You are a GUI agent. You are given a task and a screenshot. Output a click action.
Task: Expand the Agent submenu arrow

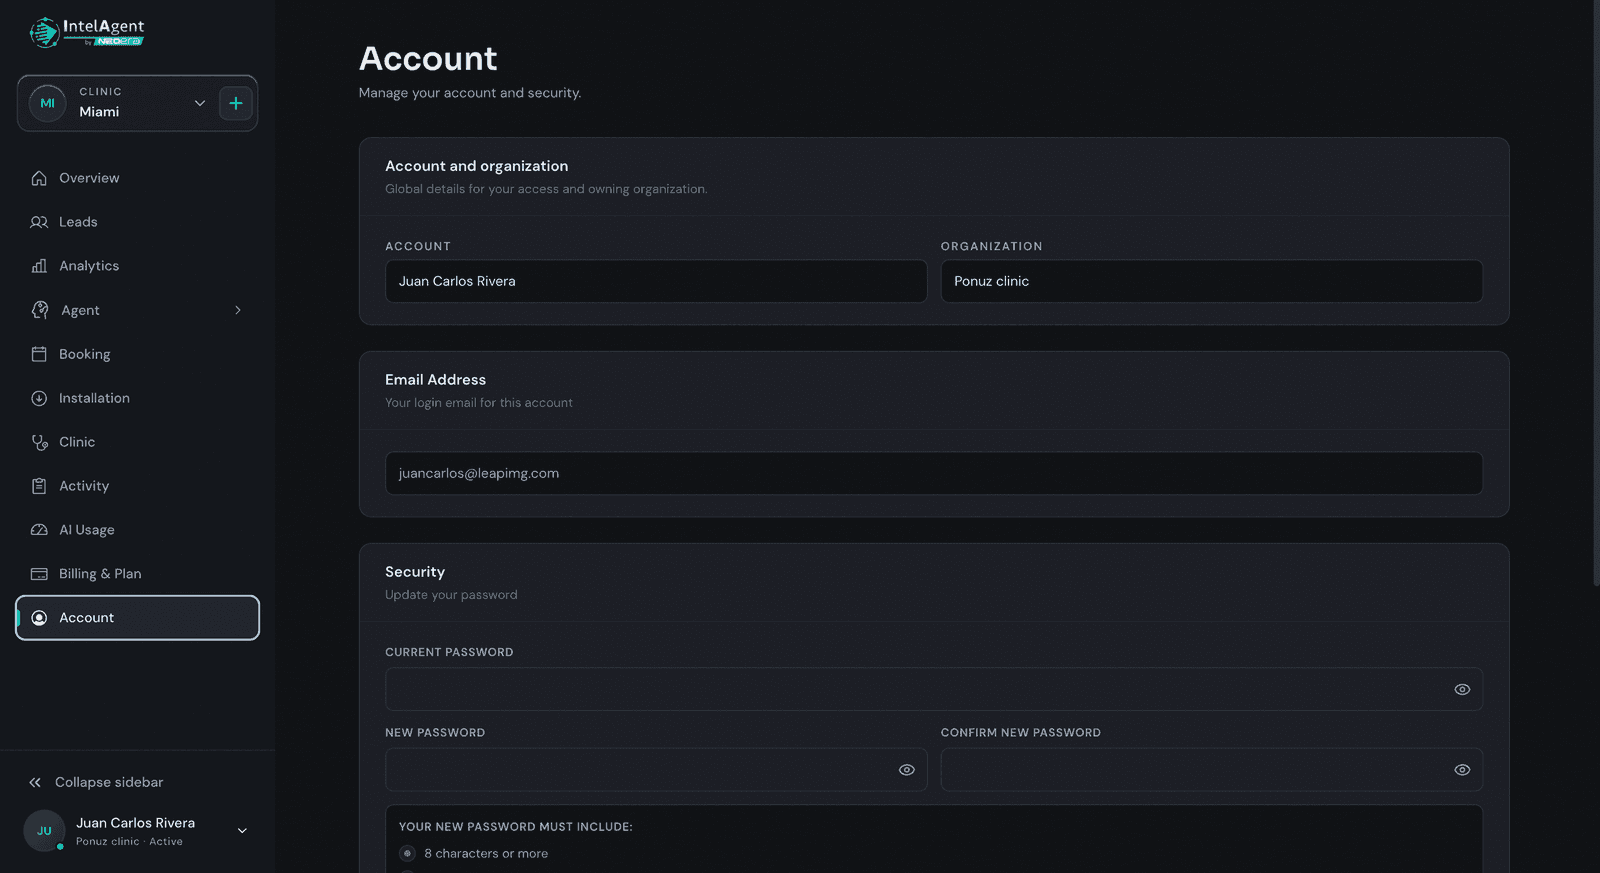click(x=238, y=310)
